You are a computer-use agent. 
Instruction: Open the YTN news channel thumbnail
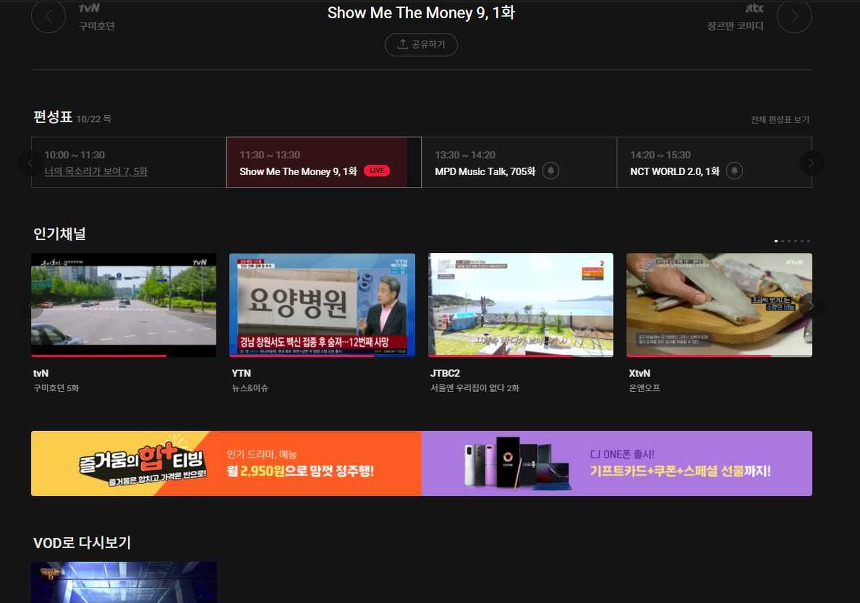[322, 305]
